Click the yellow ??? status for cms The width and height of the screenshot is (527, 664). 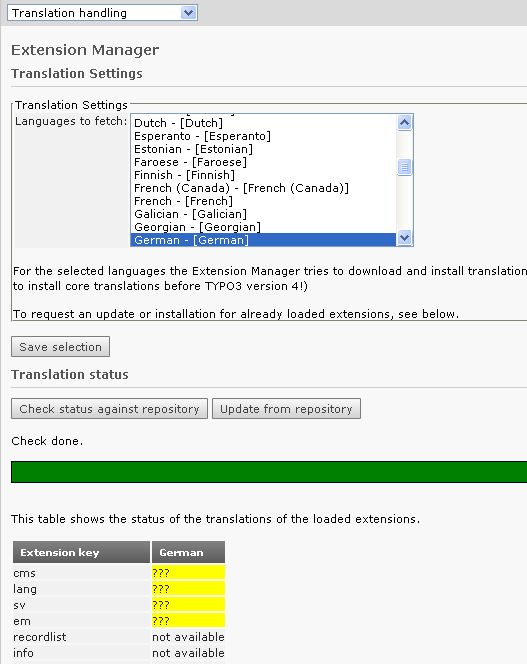[188, 573]
